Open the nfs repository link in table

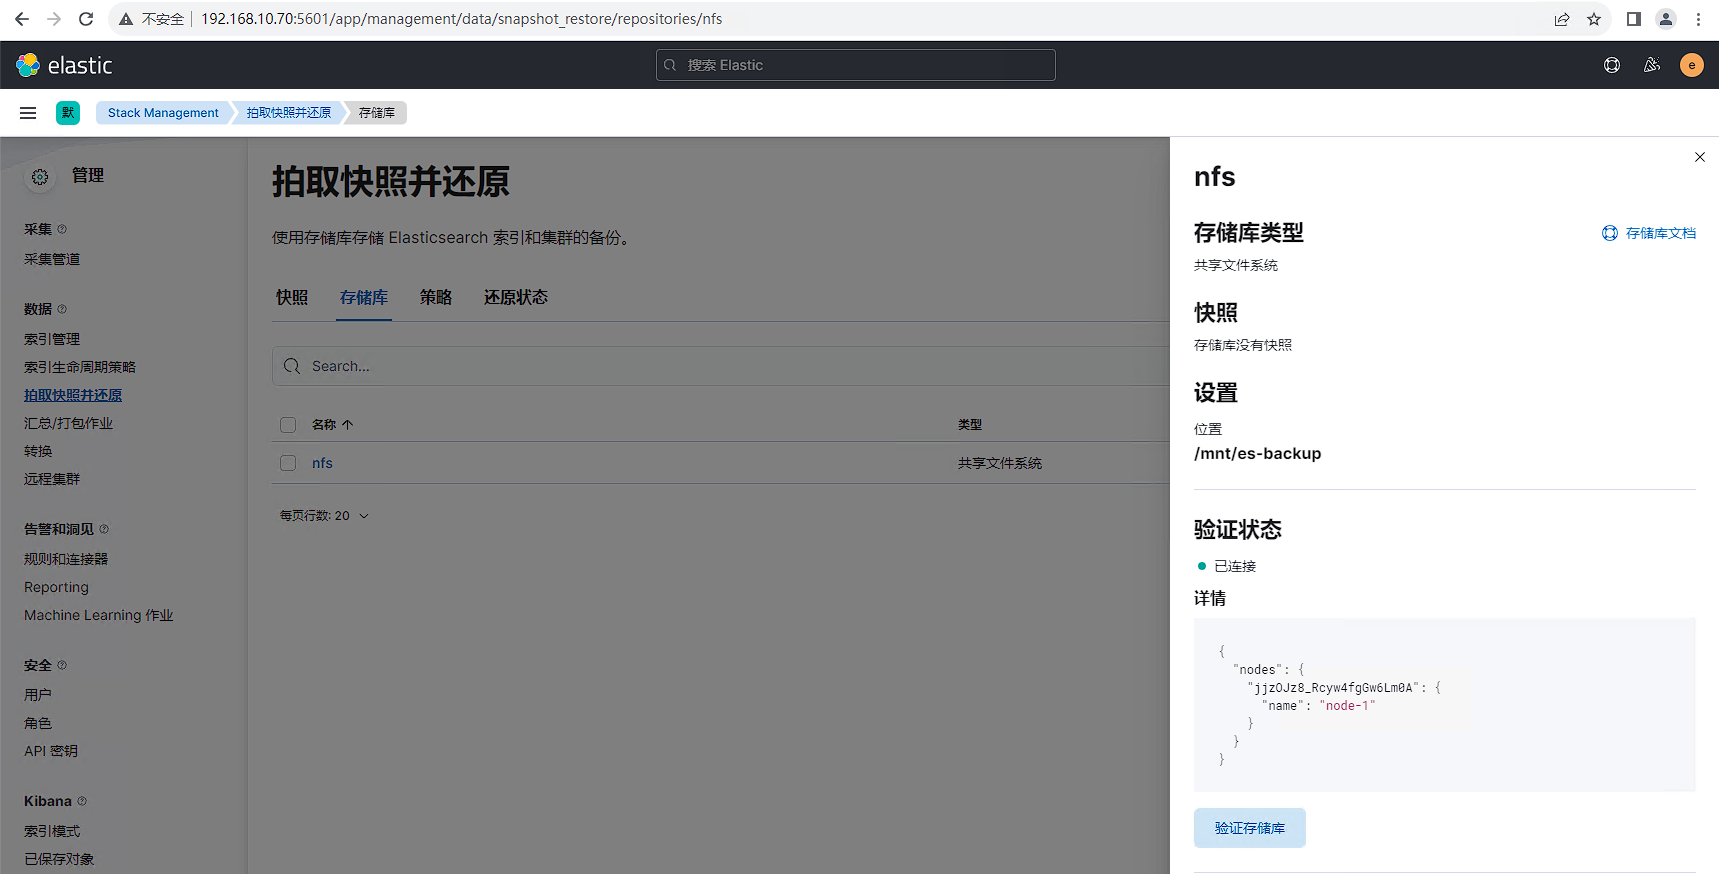(x=322, y=463)
